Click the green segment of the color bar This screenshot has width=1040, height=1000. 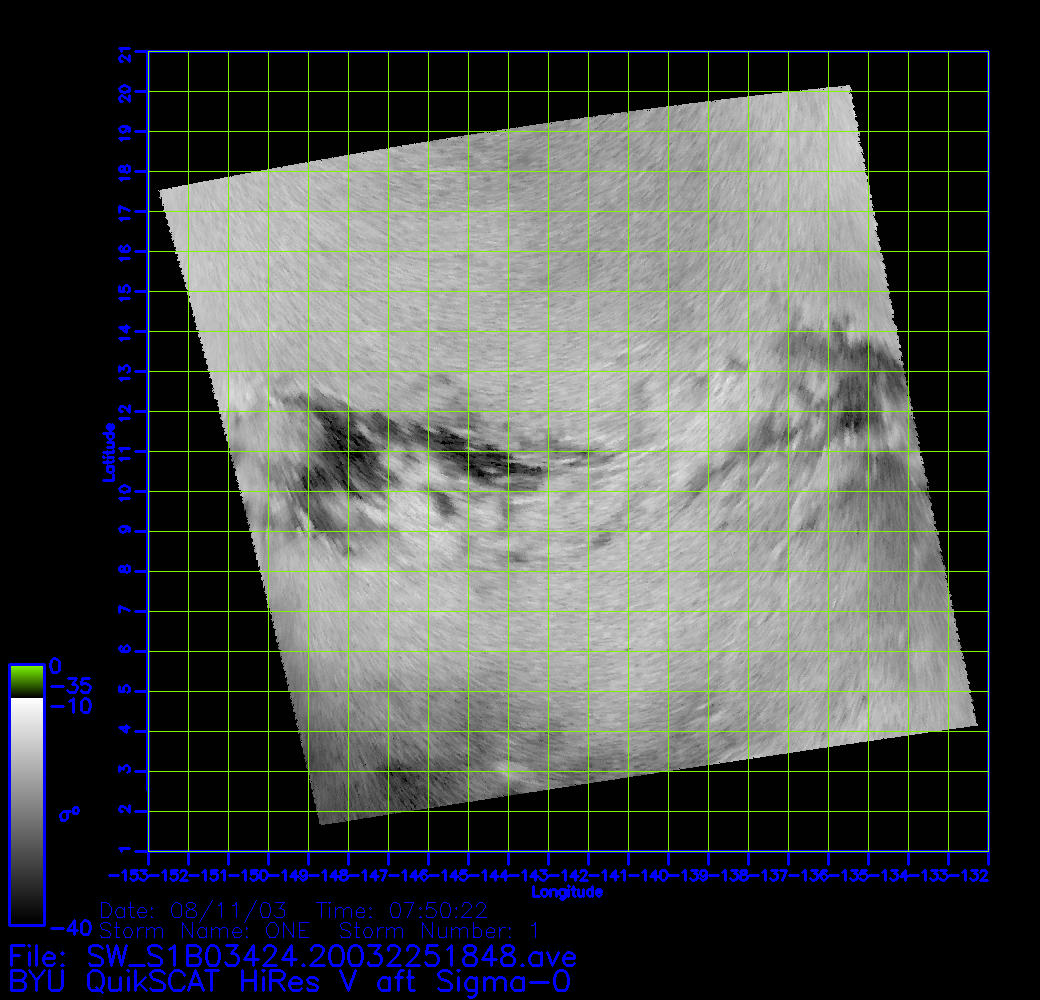click(x=26, y=681)
